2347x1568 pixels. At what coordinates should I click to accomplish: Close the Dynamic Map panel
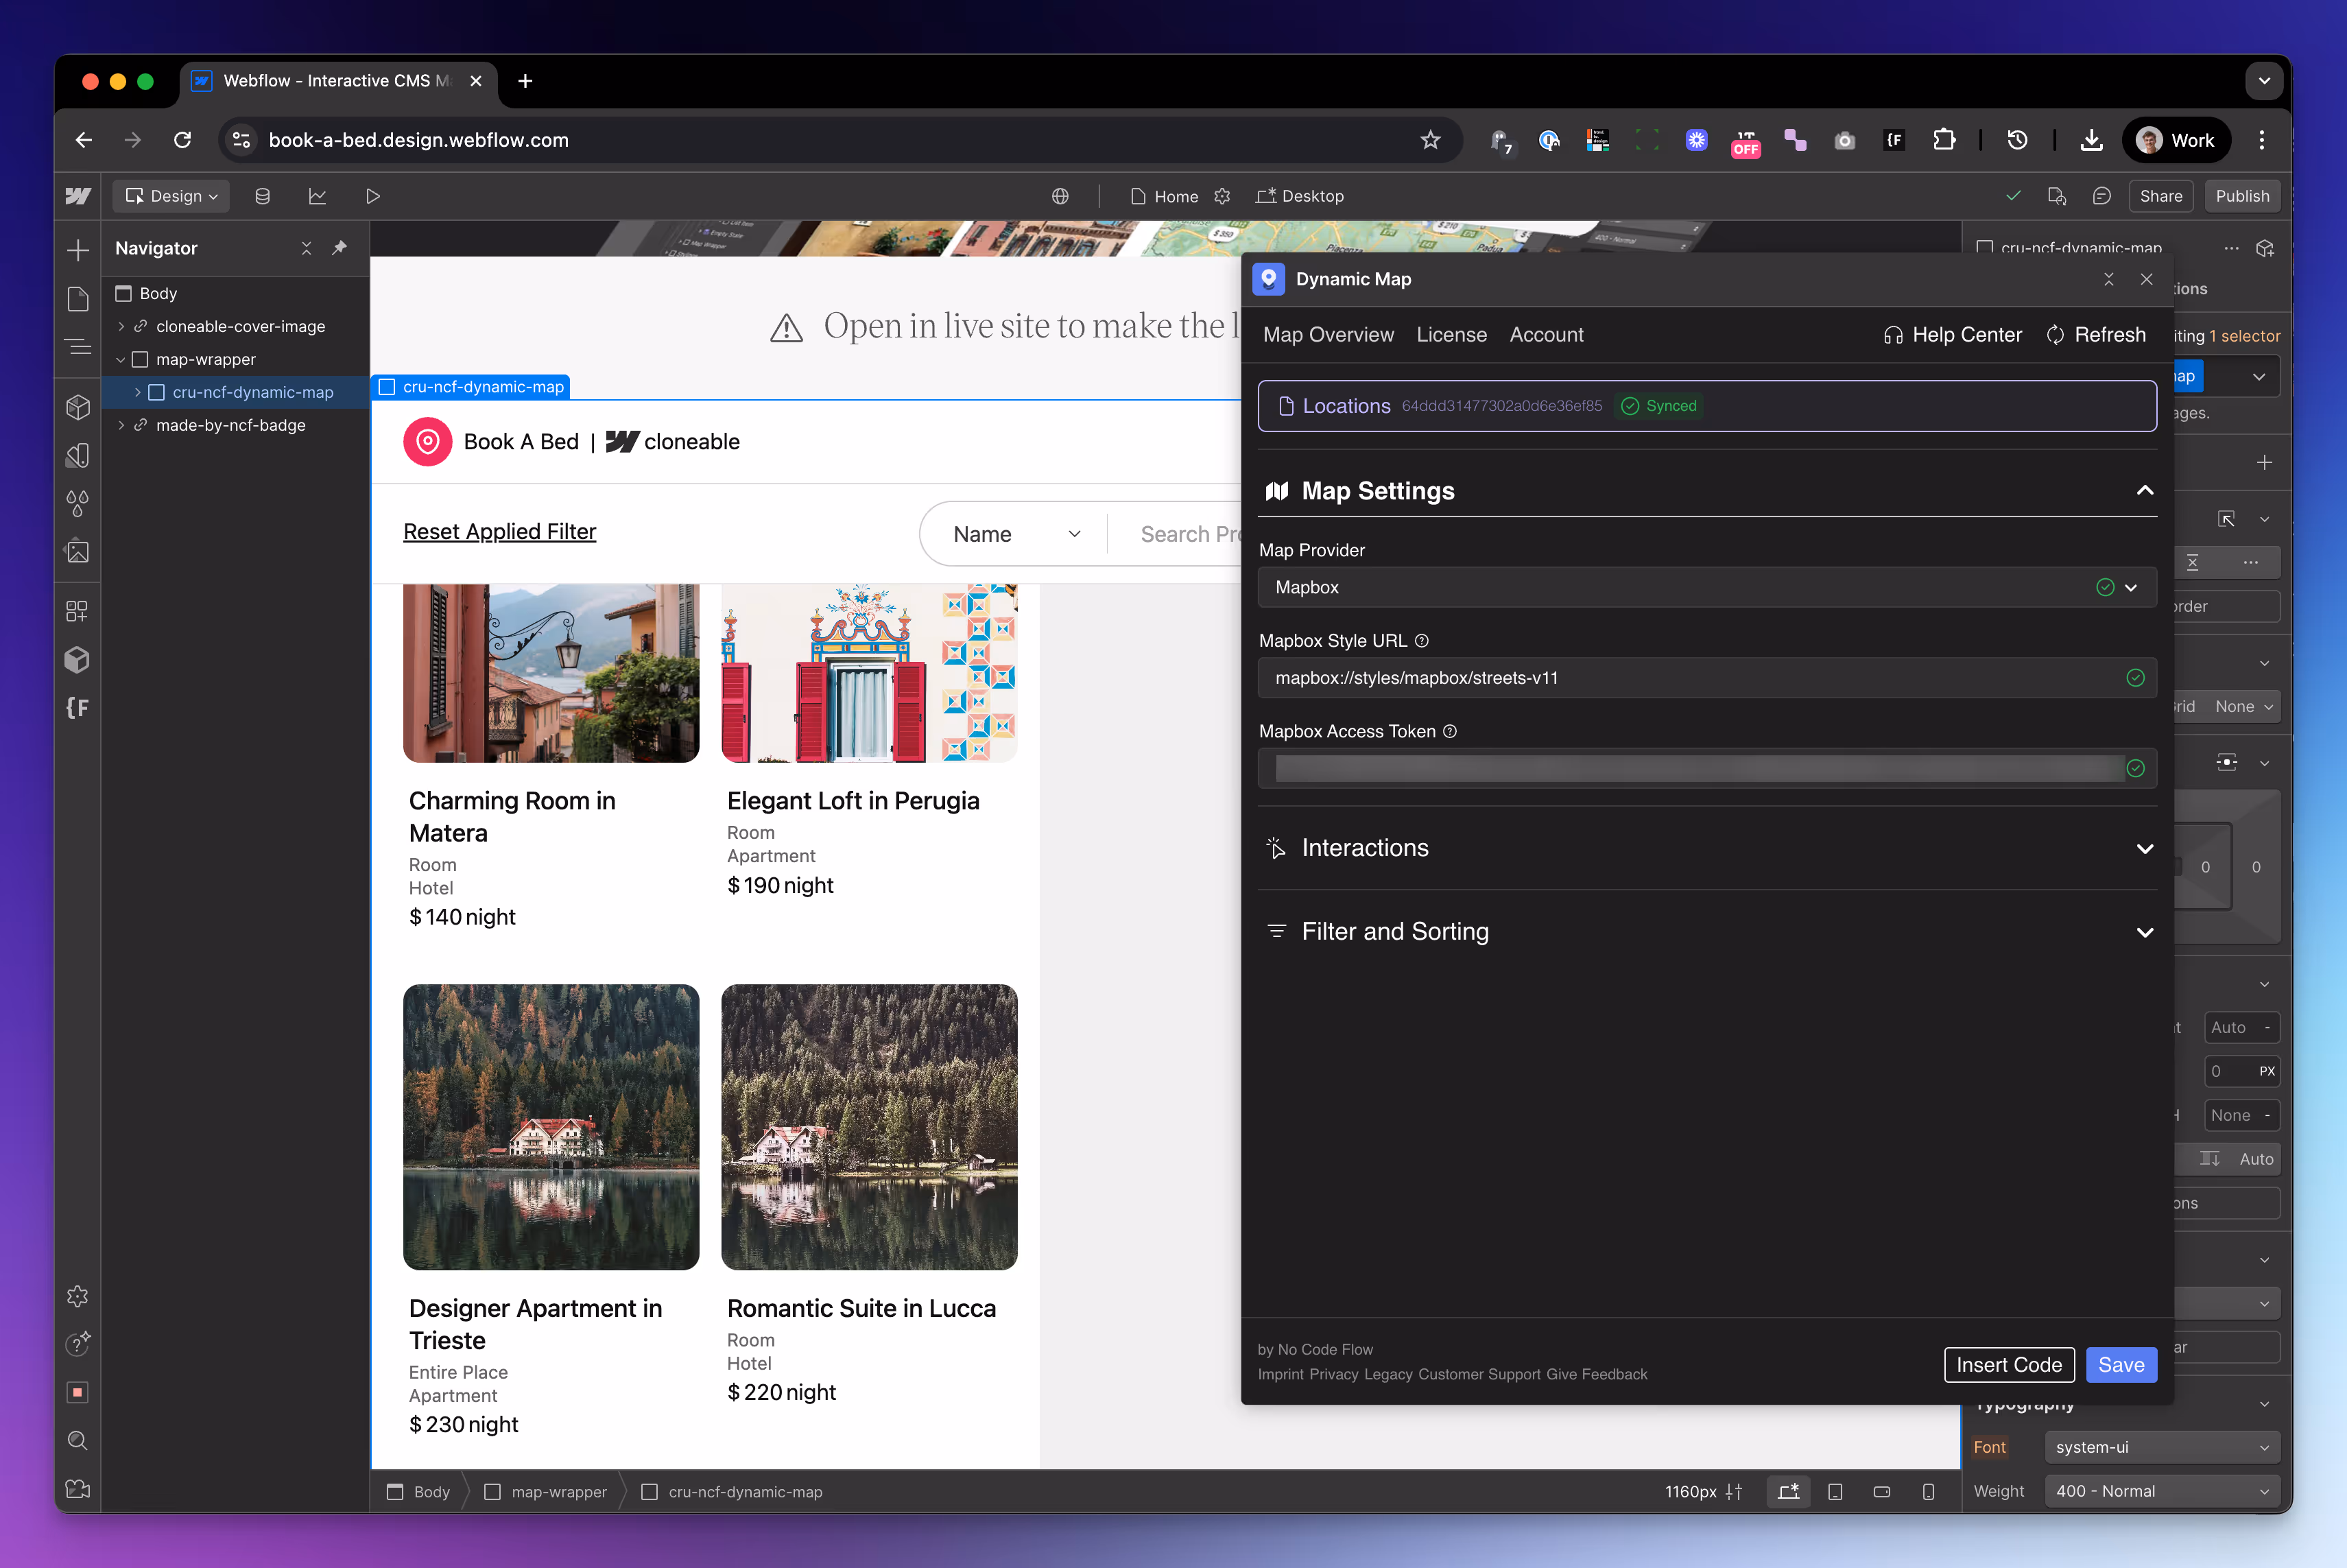2146,279
